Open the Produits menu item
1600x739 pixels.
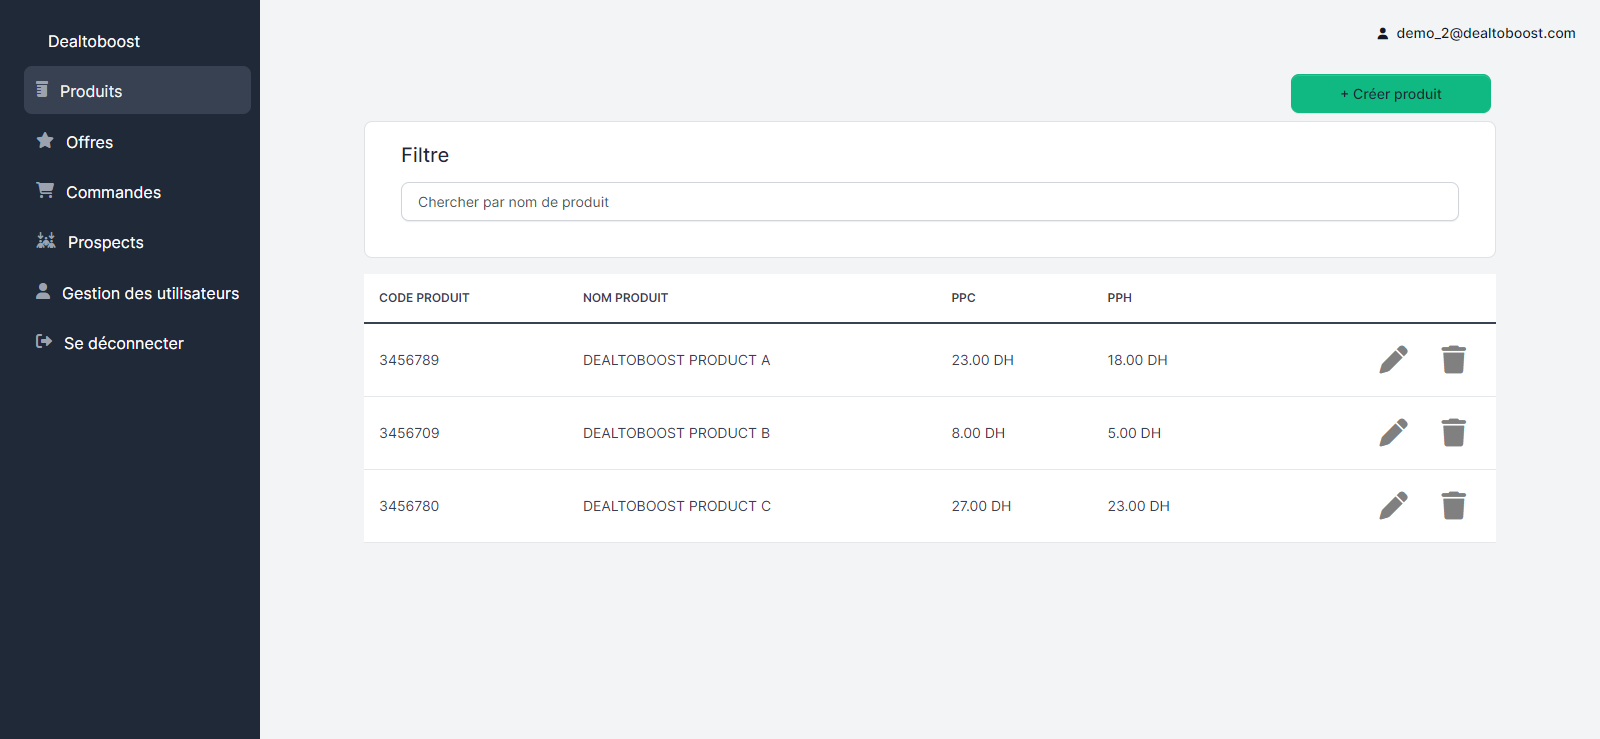(137, 90)
